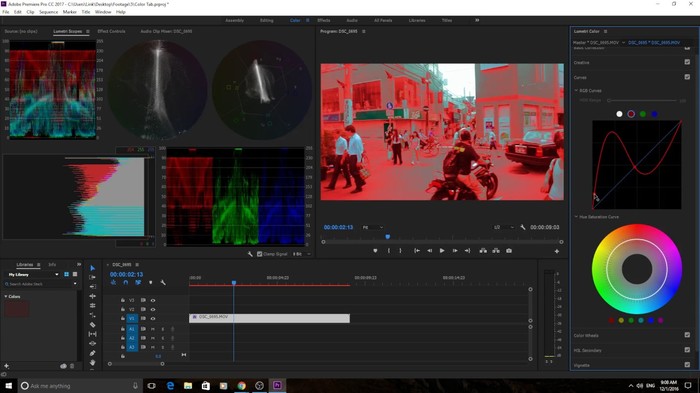The image size is (700, 393).
Task: Open playback resolution 1/2 dropdown
Action: coord(504,227)
